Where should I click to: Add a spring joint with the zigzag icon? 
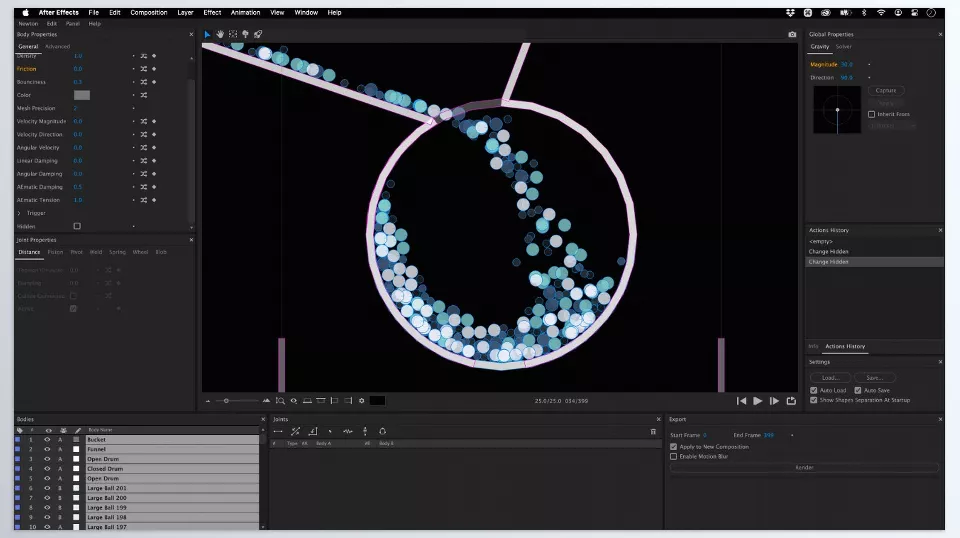(348, 432)
